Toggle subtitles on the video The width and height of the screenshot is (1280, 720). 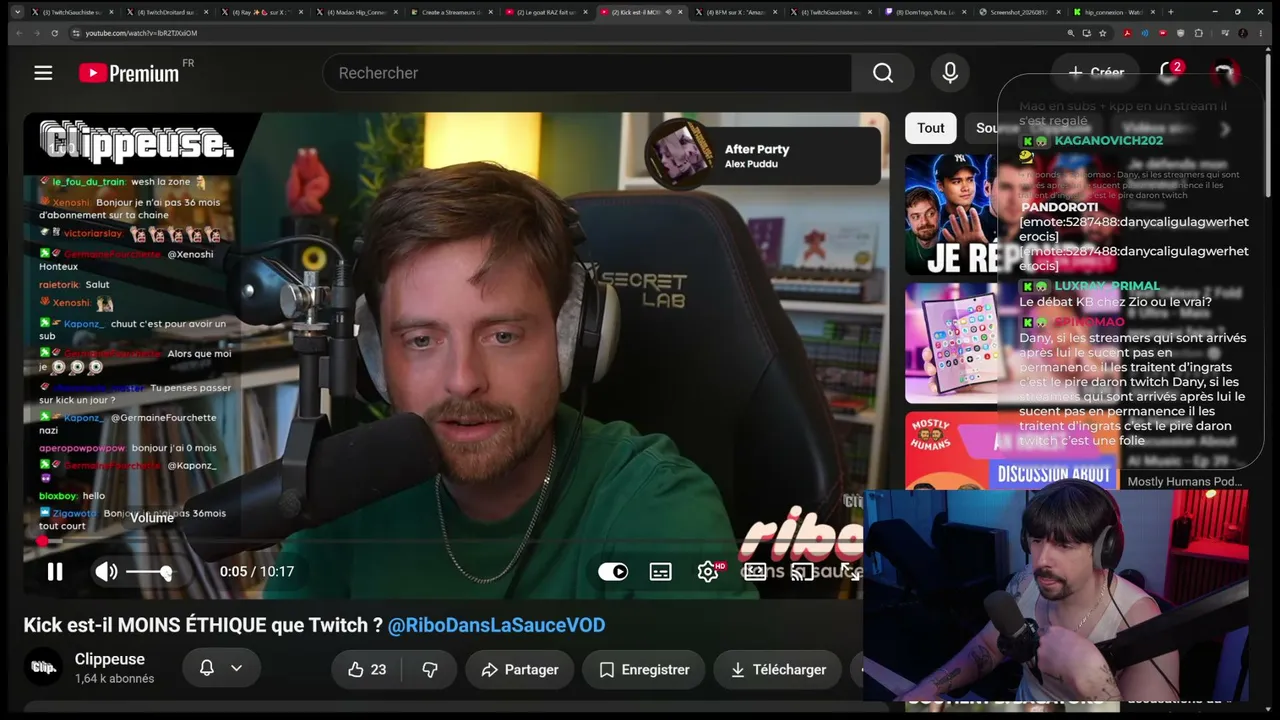coord(661,571)
